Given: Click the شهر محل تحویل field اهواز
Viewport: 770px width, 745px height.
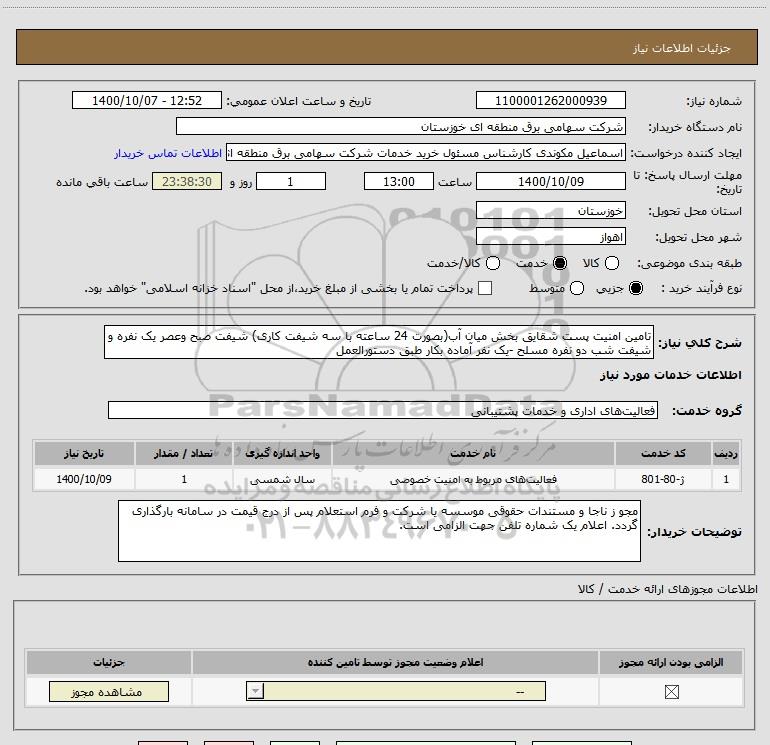Looking at the screenshot, I should coord(550,237).
